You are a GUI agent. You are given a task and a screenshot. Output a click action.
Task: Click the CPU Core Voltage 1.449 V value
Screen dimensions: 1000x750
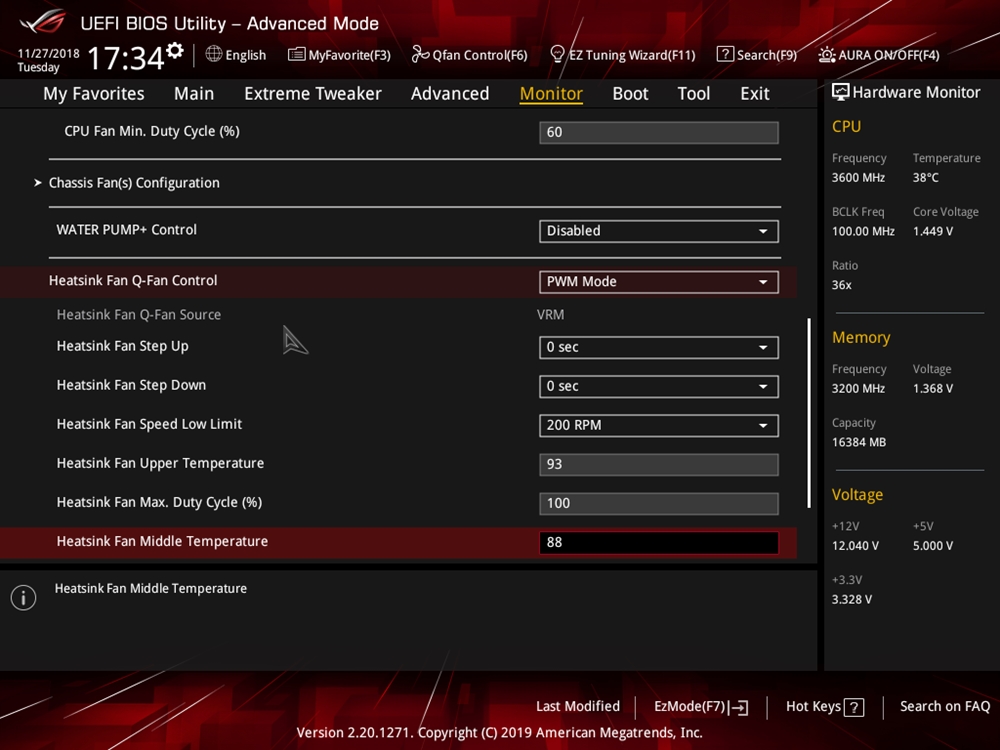point(932,232)
